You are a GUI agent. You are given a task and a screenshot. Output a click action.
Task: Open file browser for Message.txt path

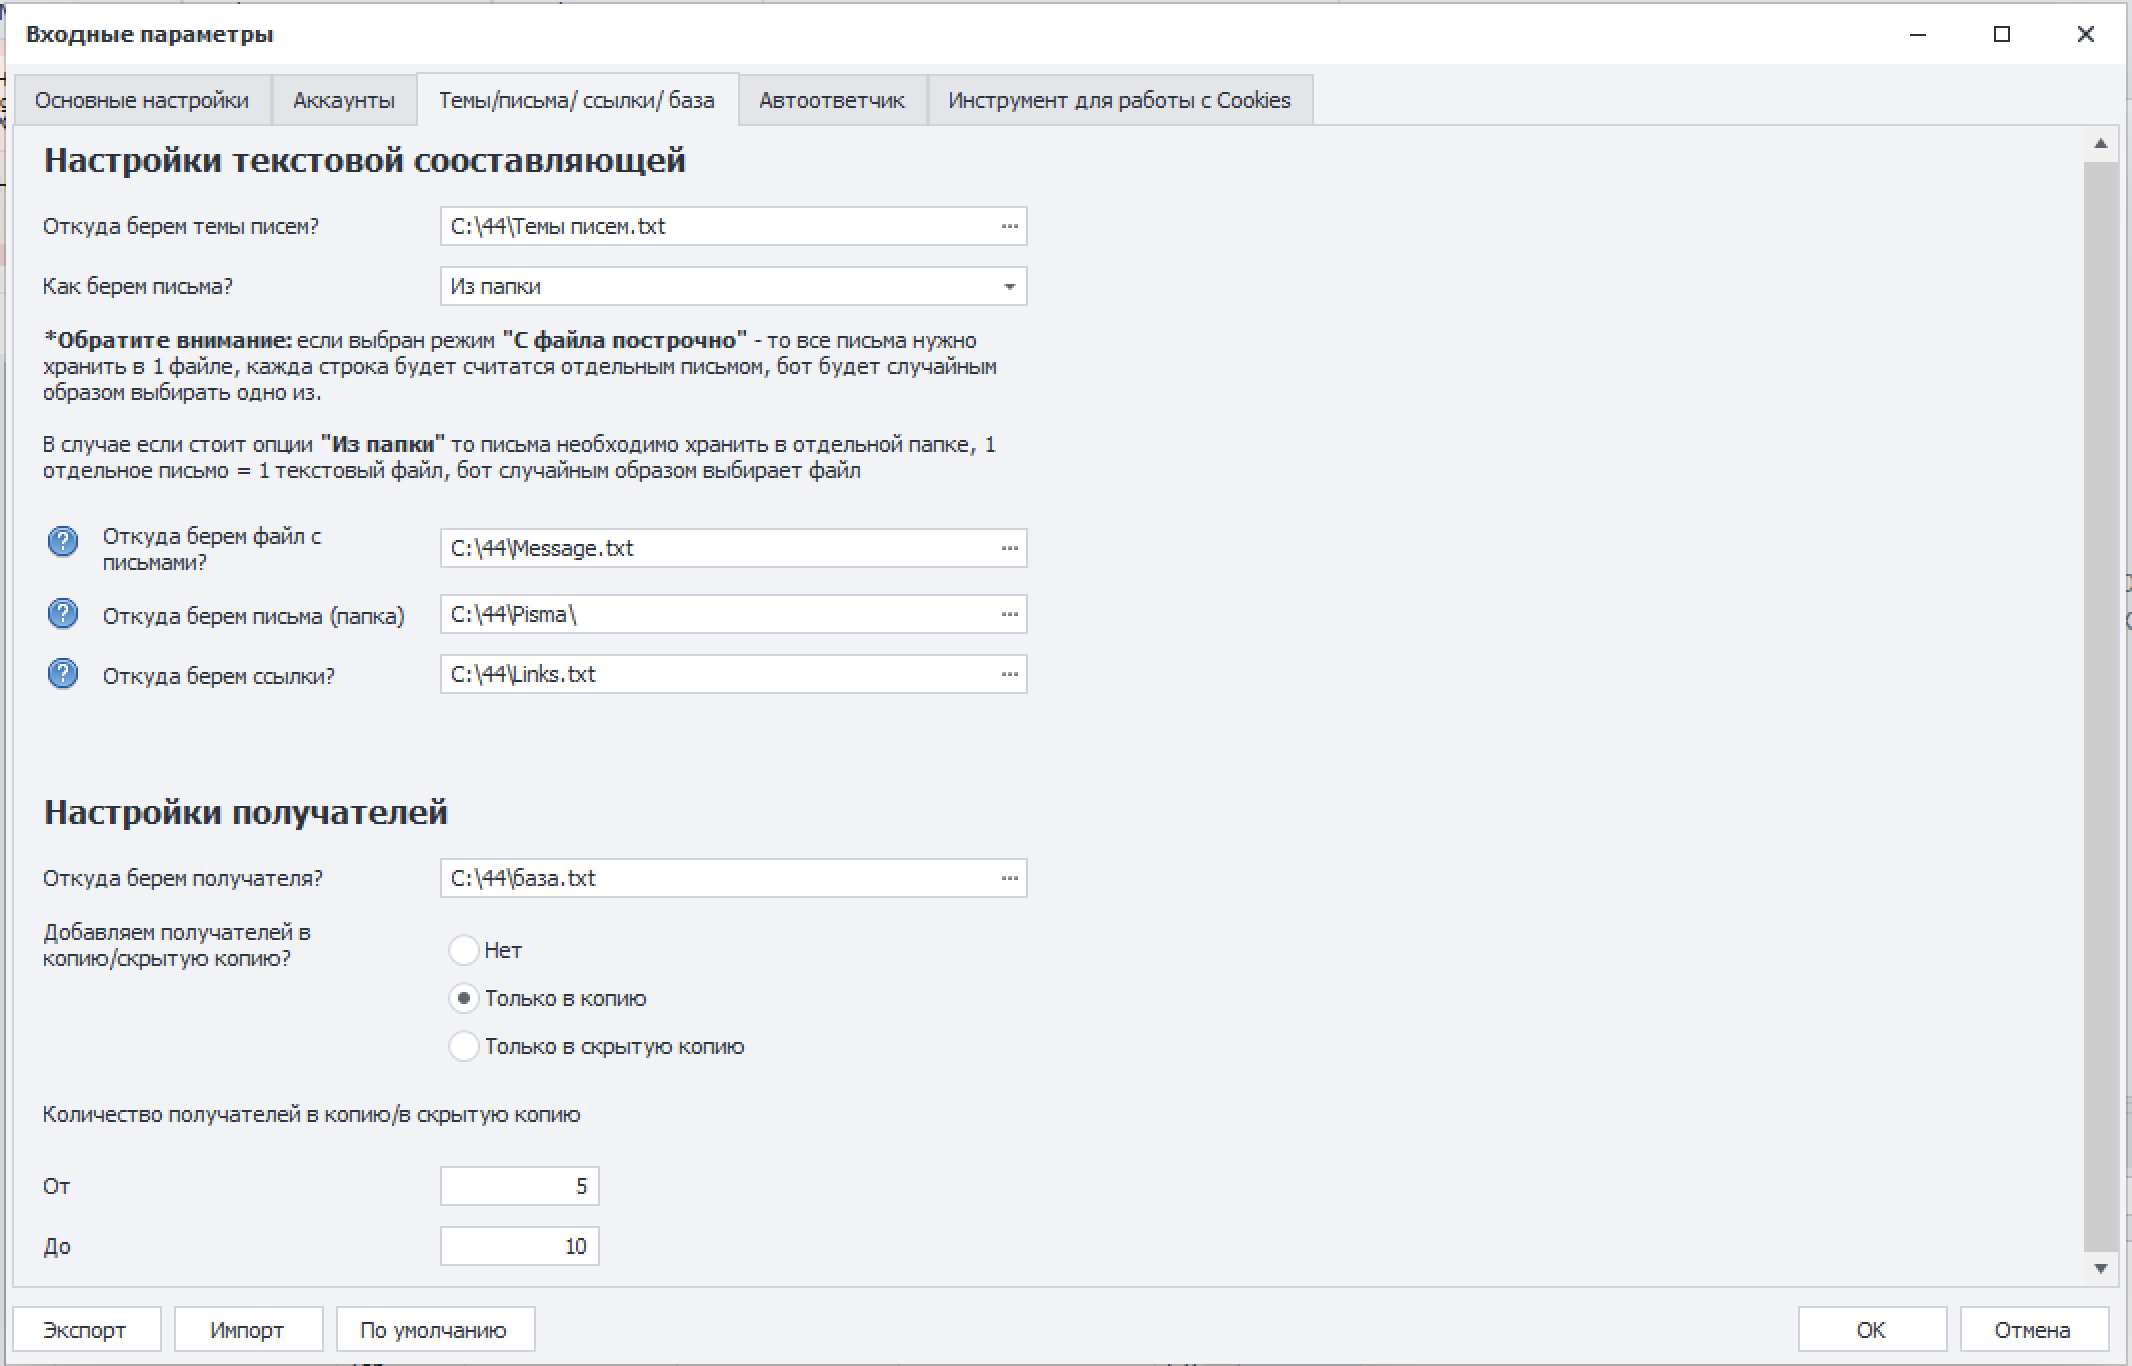pos(1009,549)
